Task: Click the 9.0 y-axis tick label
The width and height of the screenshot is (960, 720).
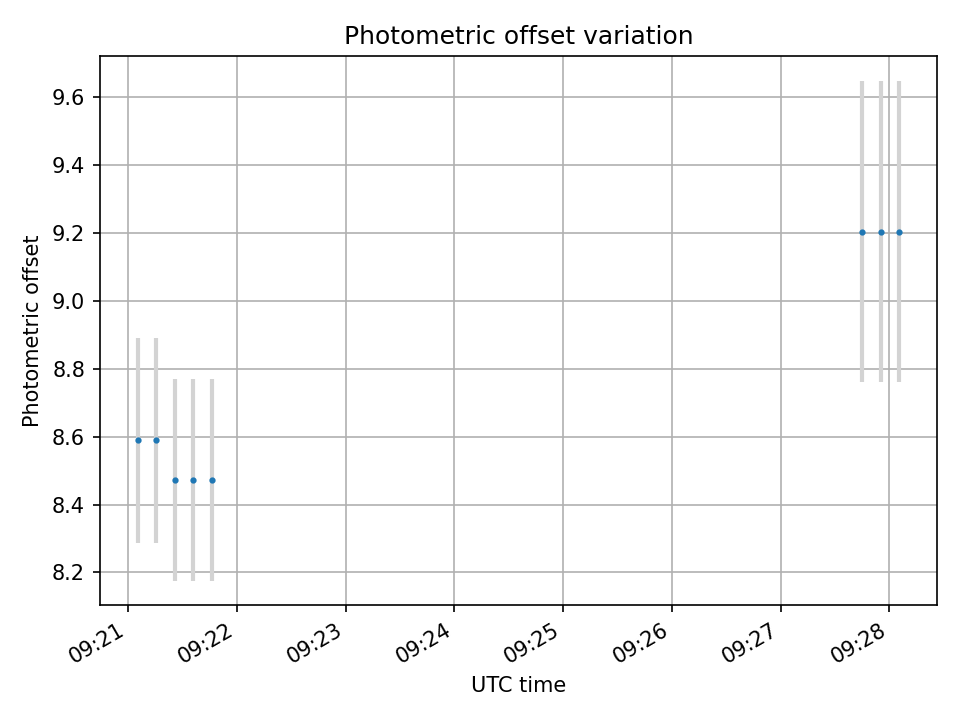Action: tap(69, 301)
